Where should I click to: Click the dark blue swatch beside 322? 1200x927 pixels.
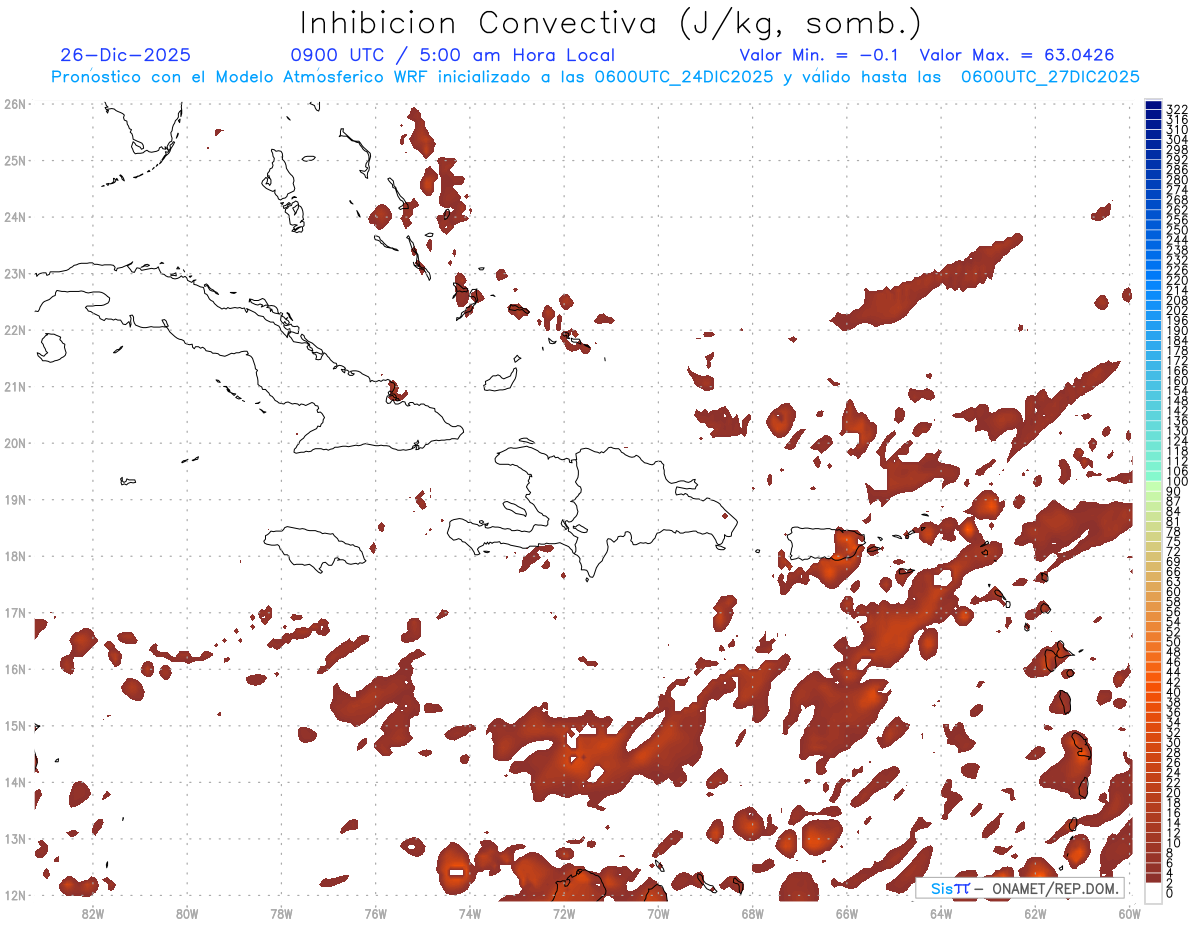[x=1153, y=106]
